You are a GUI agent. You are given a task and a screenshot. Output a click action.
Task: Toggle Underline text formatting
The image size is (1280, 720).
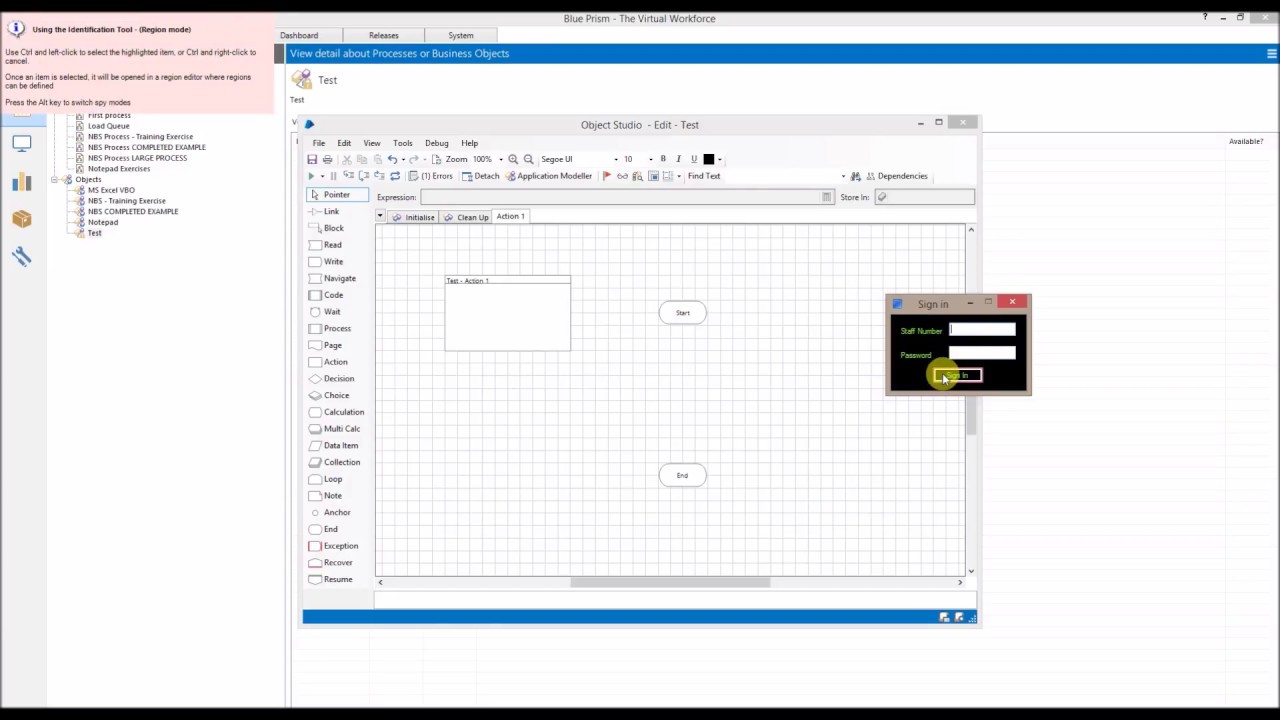click(x=693, y=159)
